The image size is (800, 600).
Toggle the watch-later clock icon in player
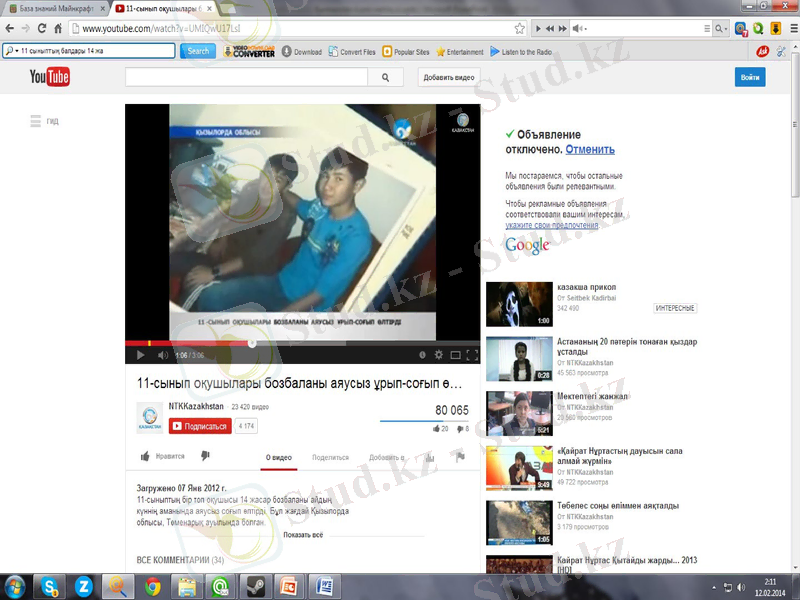[421, 355]
